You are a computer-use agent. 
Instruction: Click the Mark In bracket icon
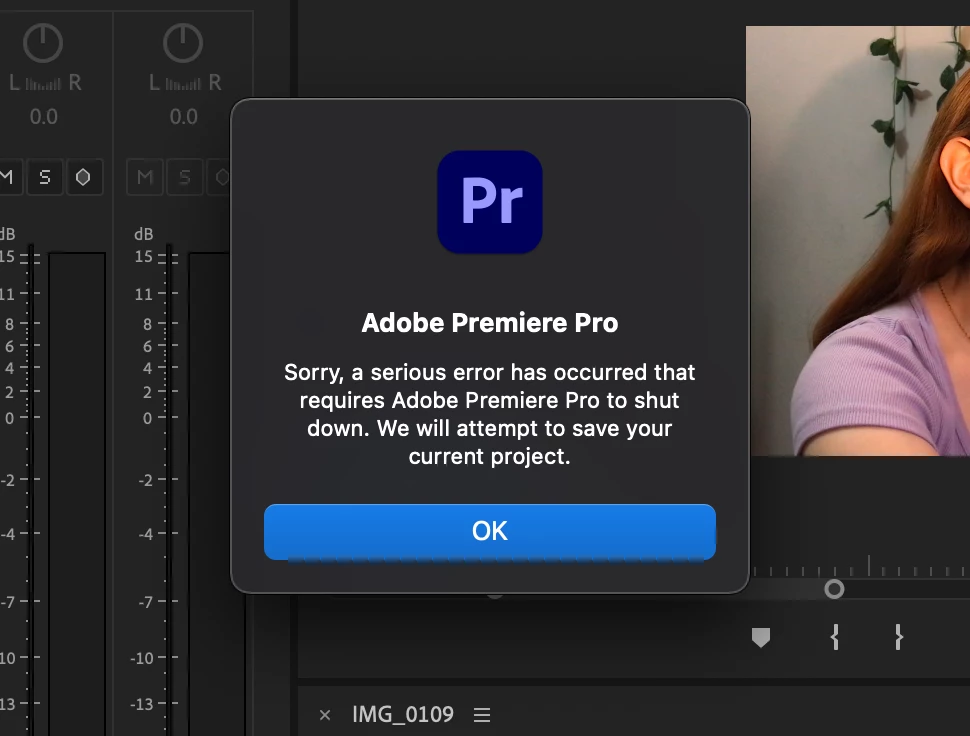[835, 636]
